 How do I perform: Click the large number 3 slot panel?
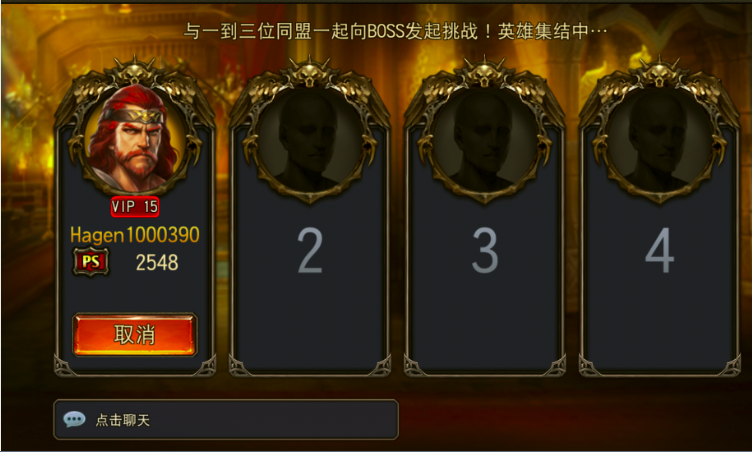point(485,250)
